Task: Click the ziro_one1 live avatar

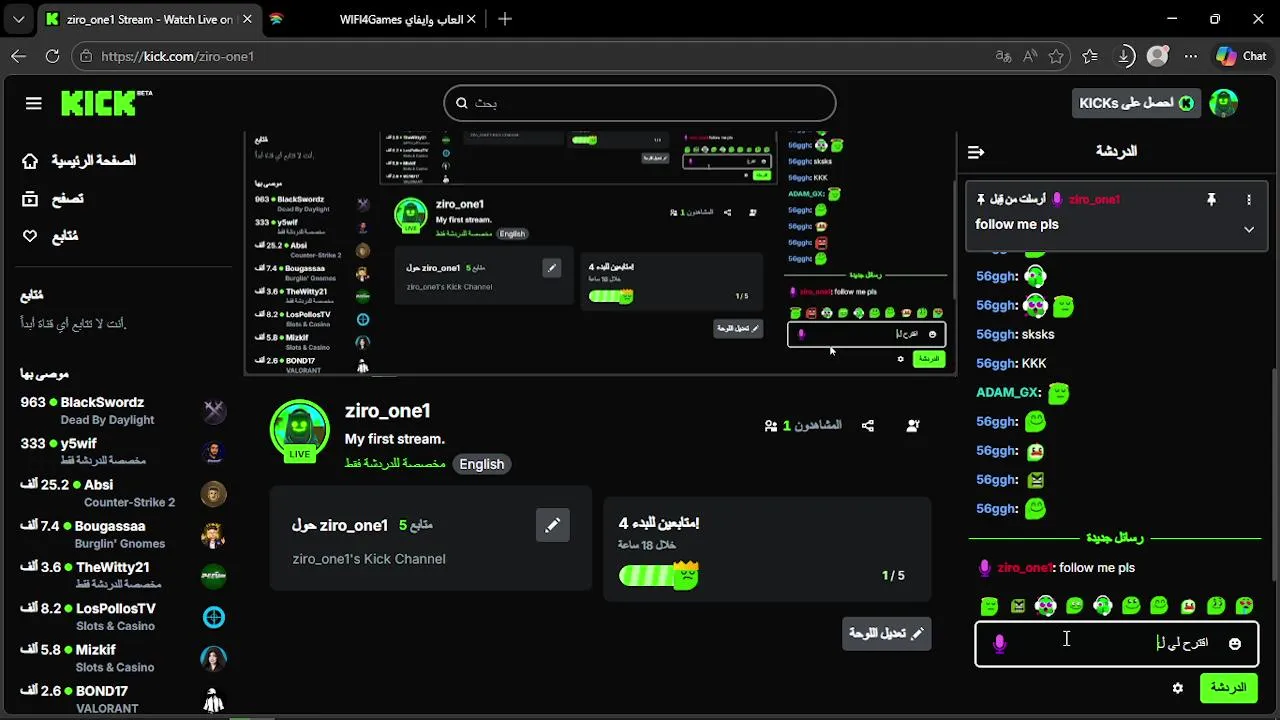Action: tap(300, 430)
